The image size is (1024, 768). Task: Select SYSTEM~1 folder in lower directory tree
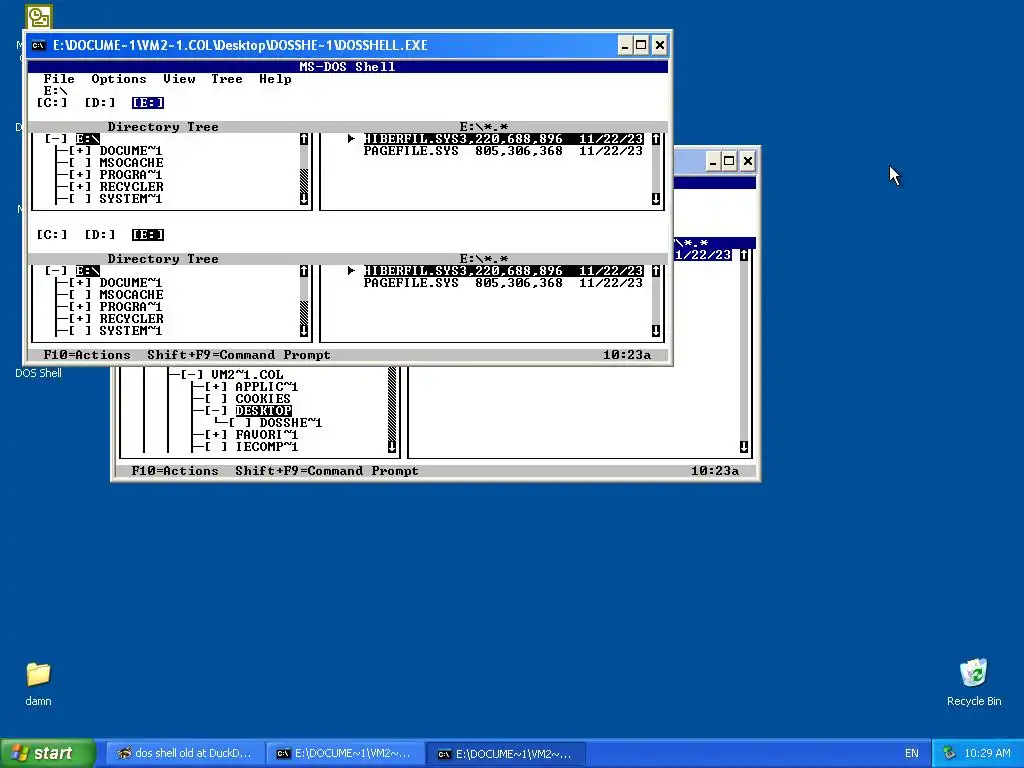point(131,331)
